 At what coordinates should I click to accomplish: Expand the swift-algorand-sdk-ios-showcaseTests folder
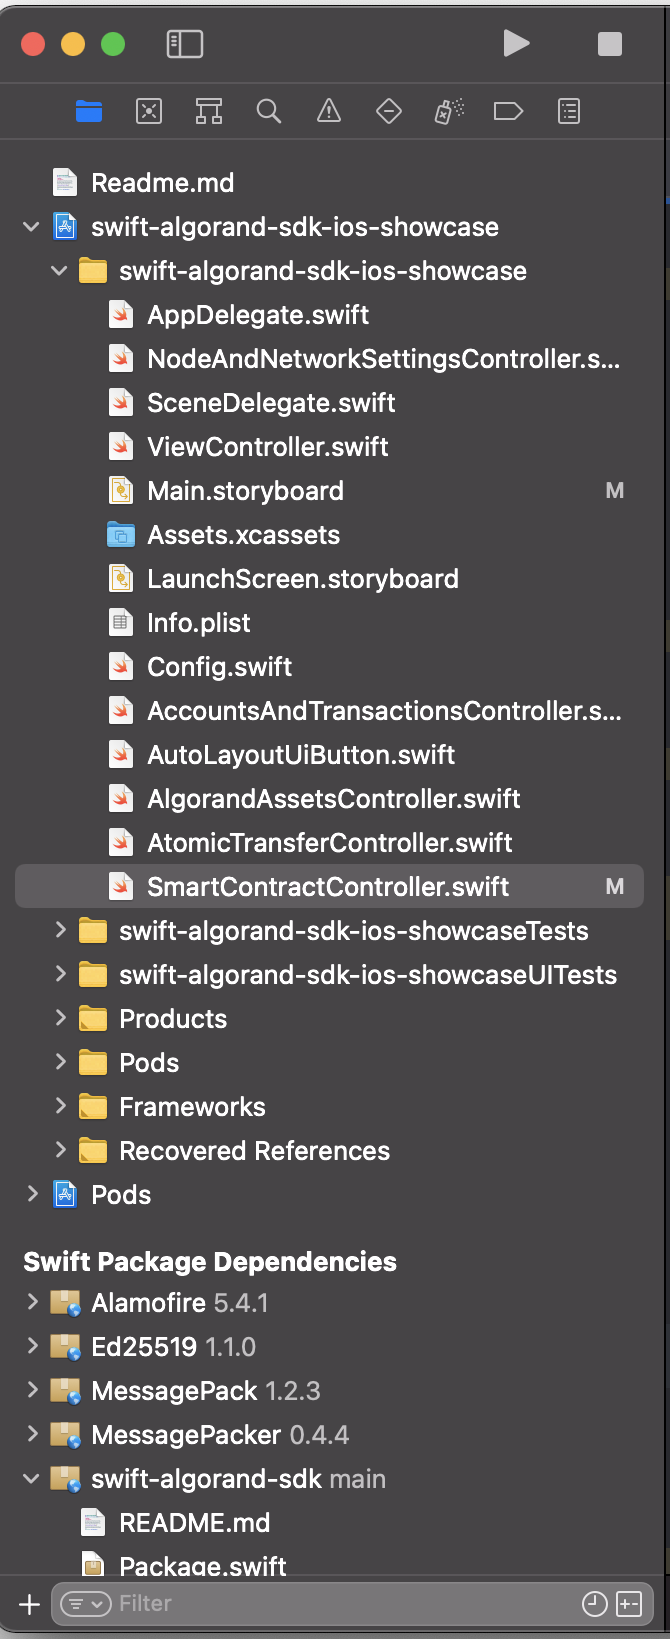click(60, 931)
